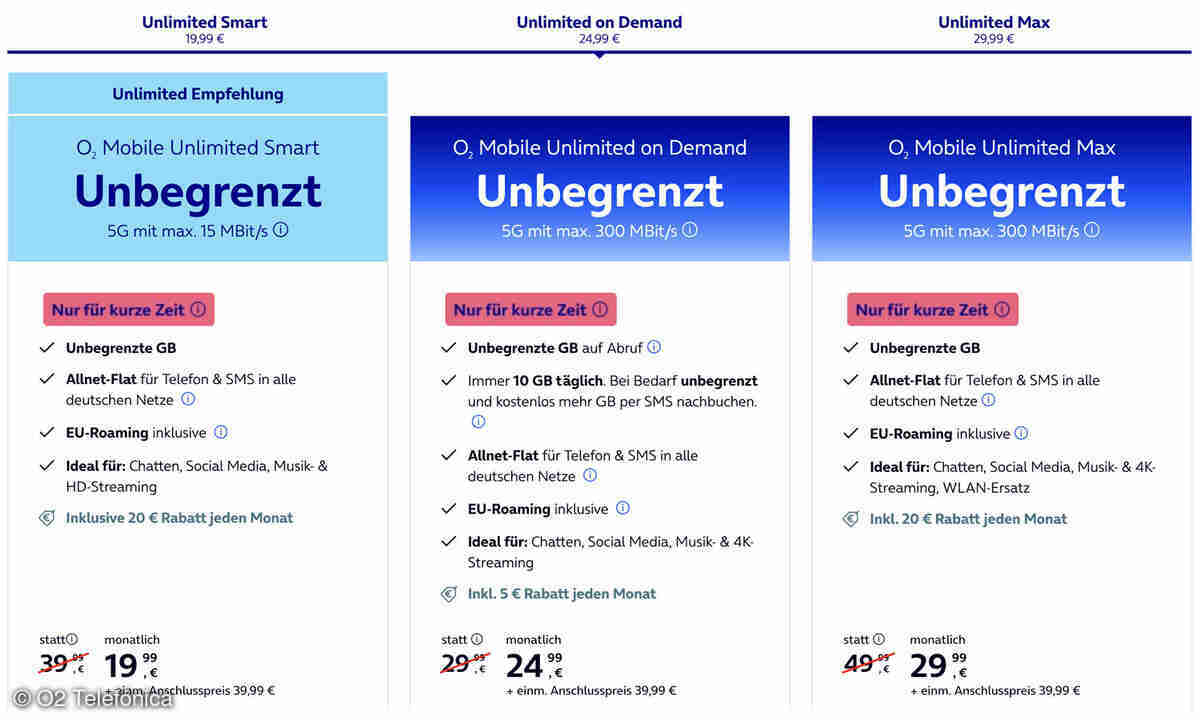This screenshot has width=1200, height=720.
Task: Show info icon next to 39,99 statt price
Action: tap(72, 639)
